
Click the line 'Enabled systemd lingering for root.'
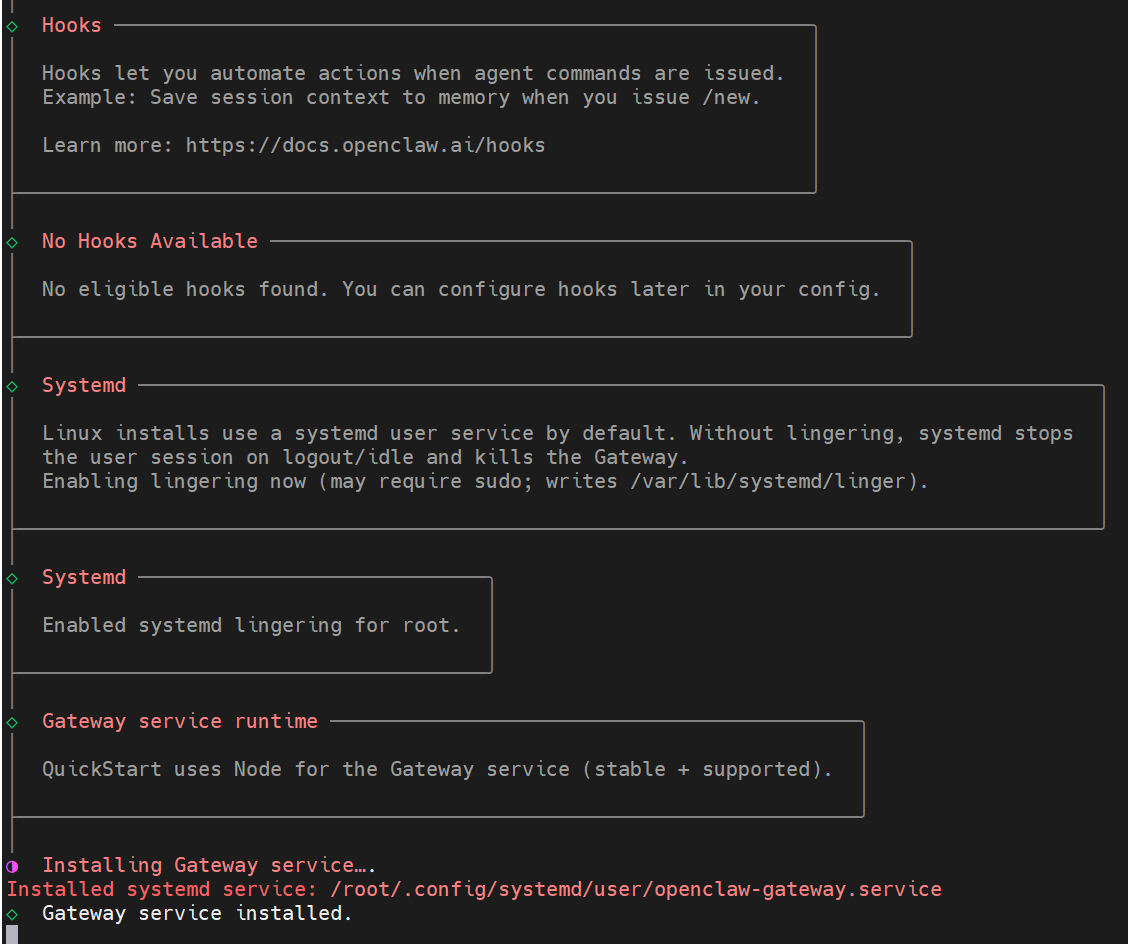pos(251,625)
